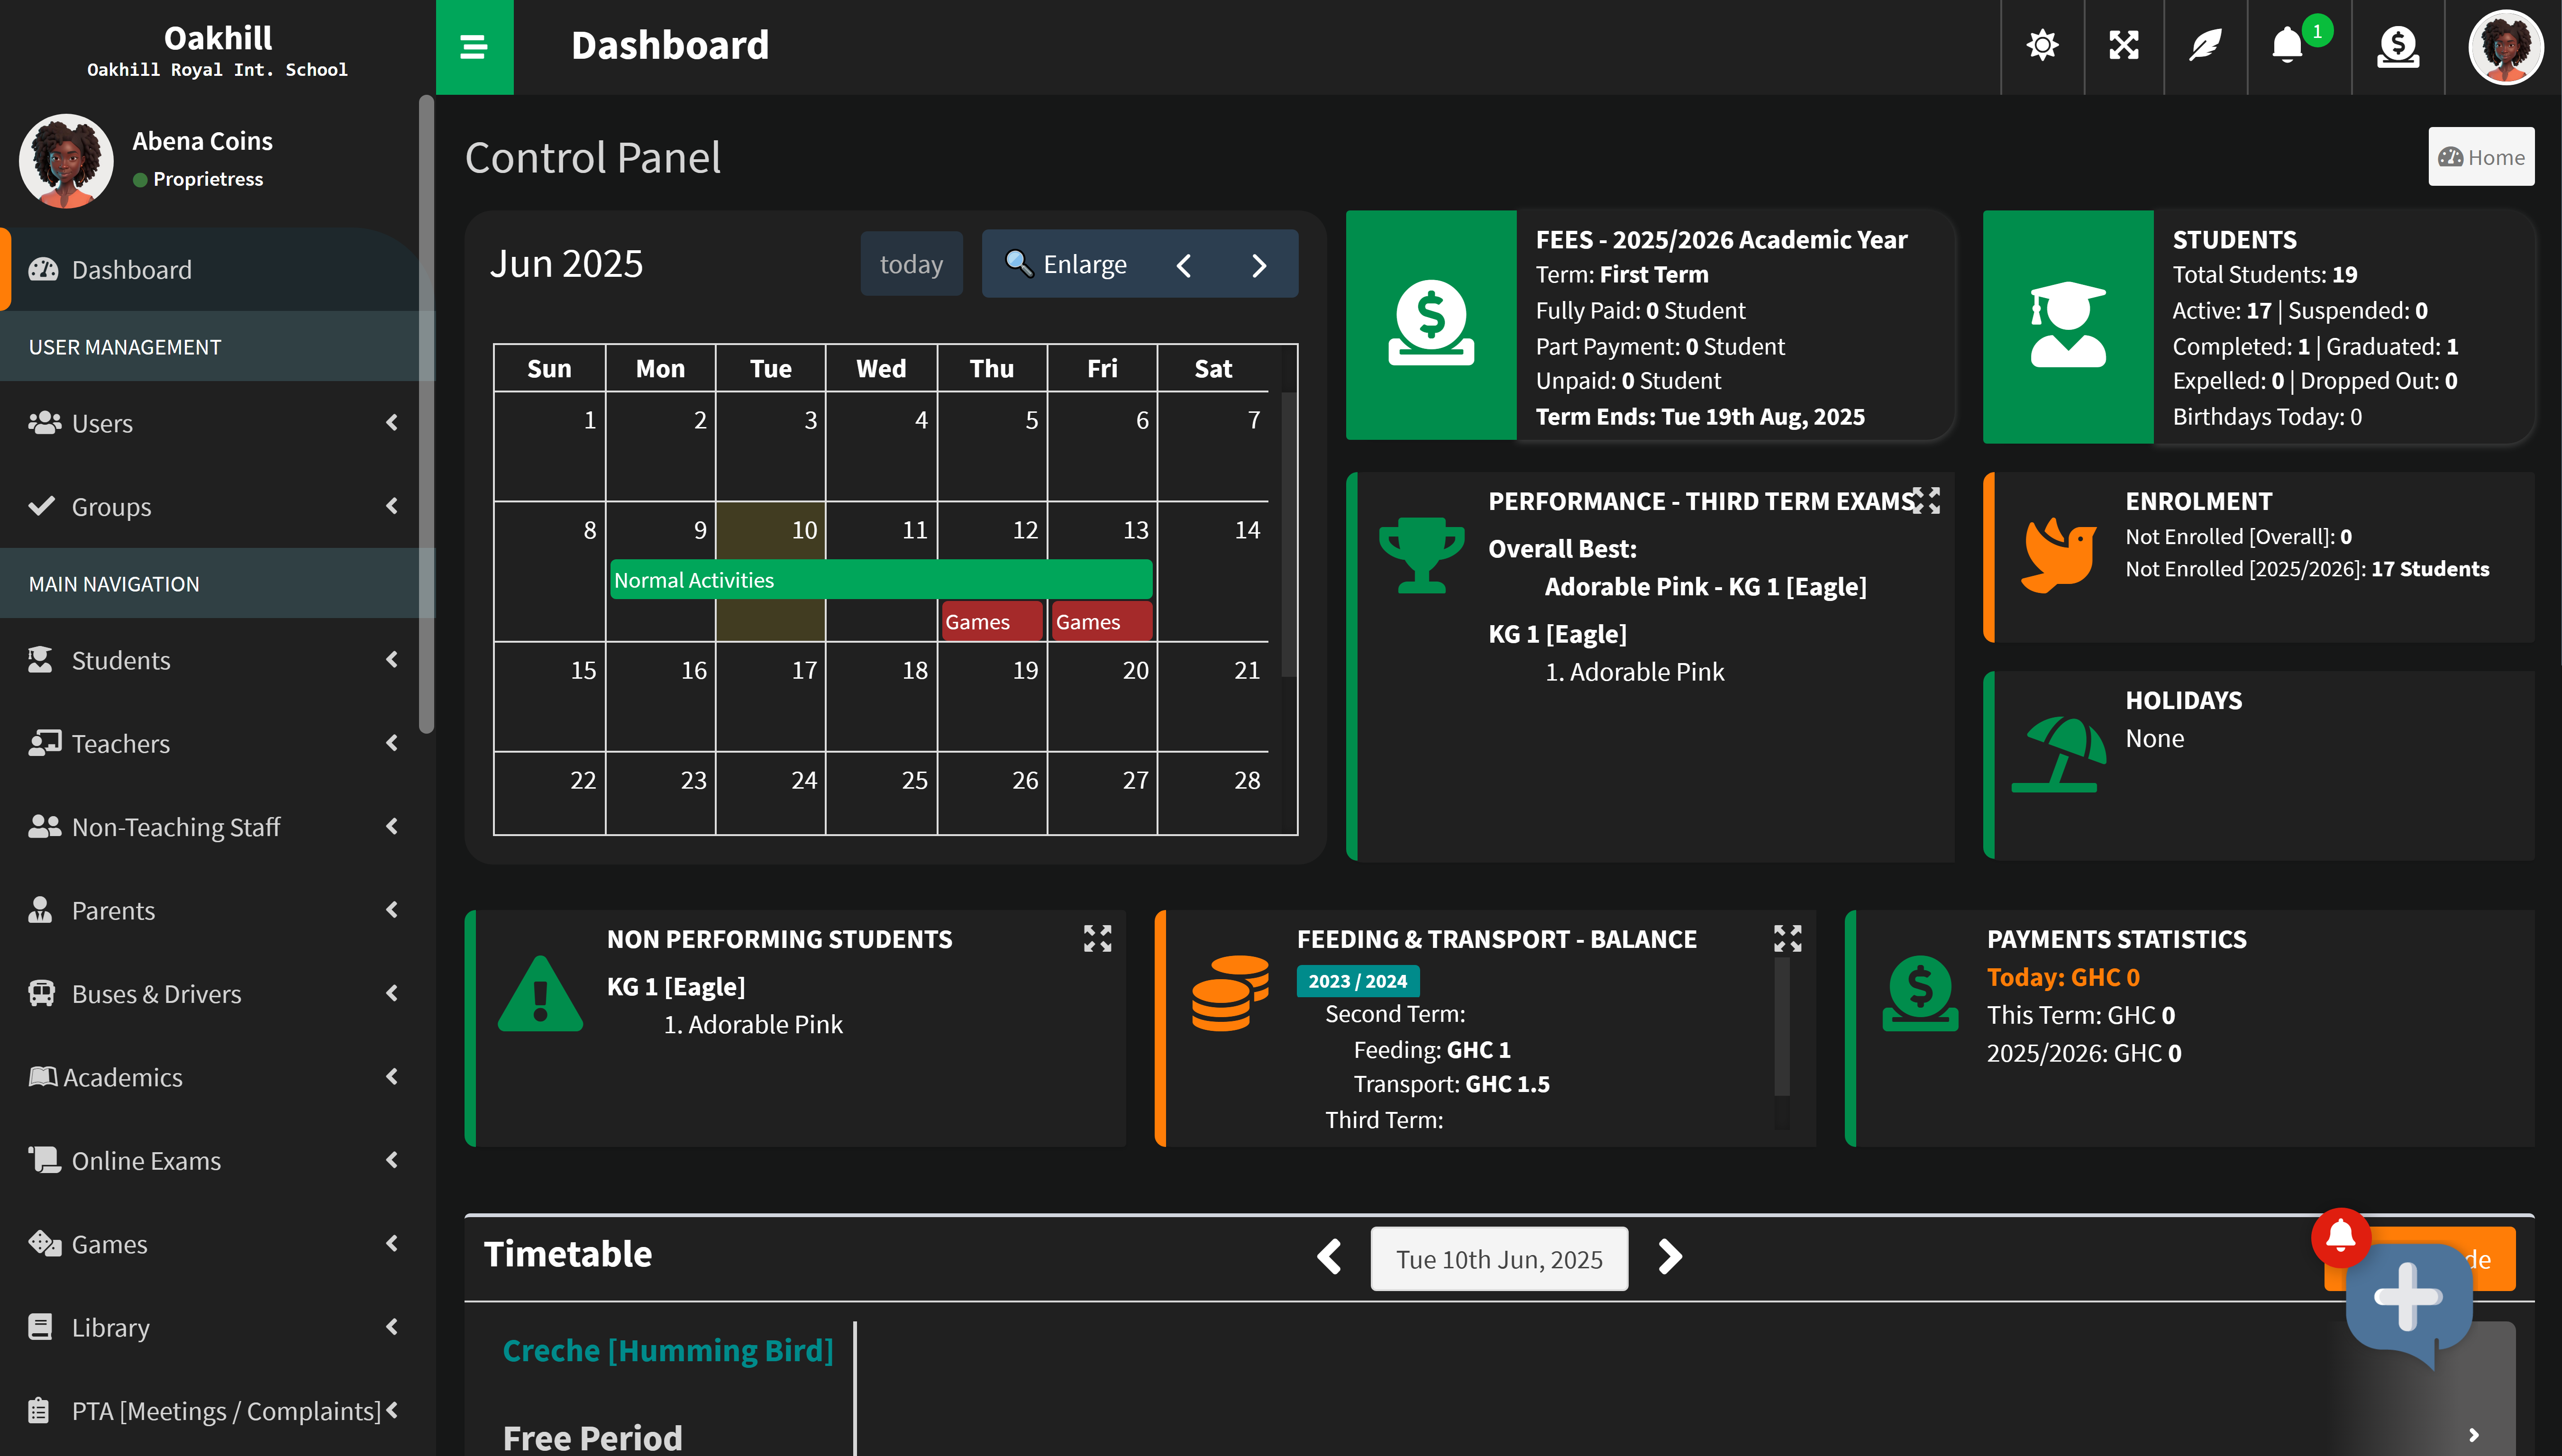
Task: Click the payments dollar icon in header
Action: (x=2398, y=46)
